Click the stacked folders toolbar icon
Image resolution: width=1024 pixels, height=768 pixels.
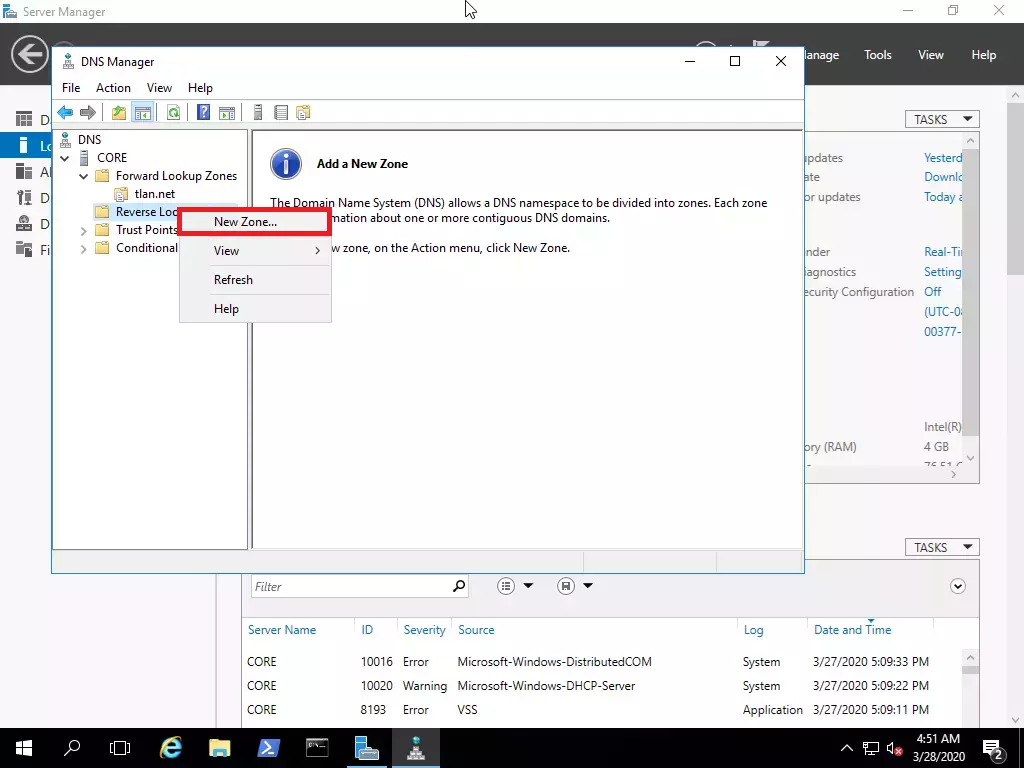(303, 112)
